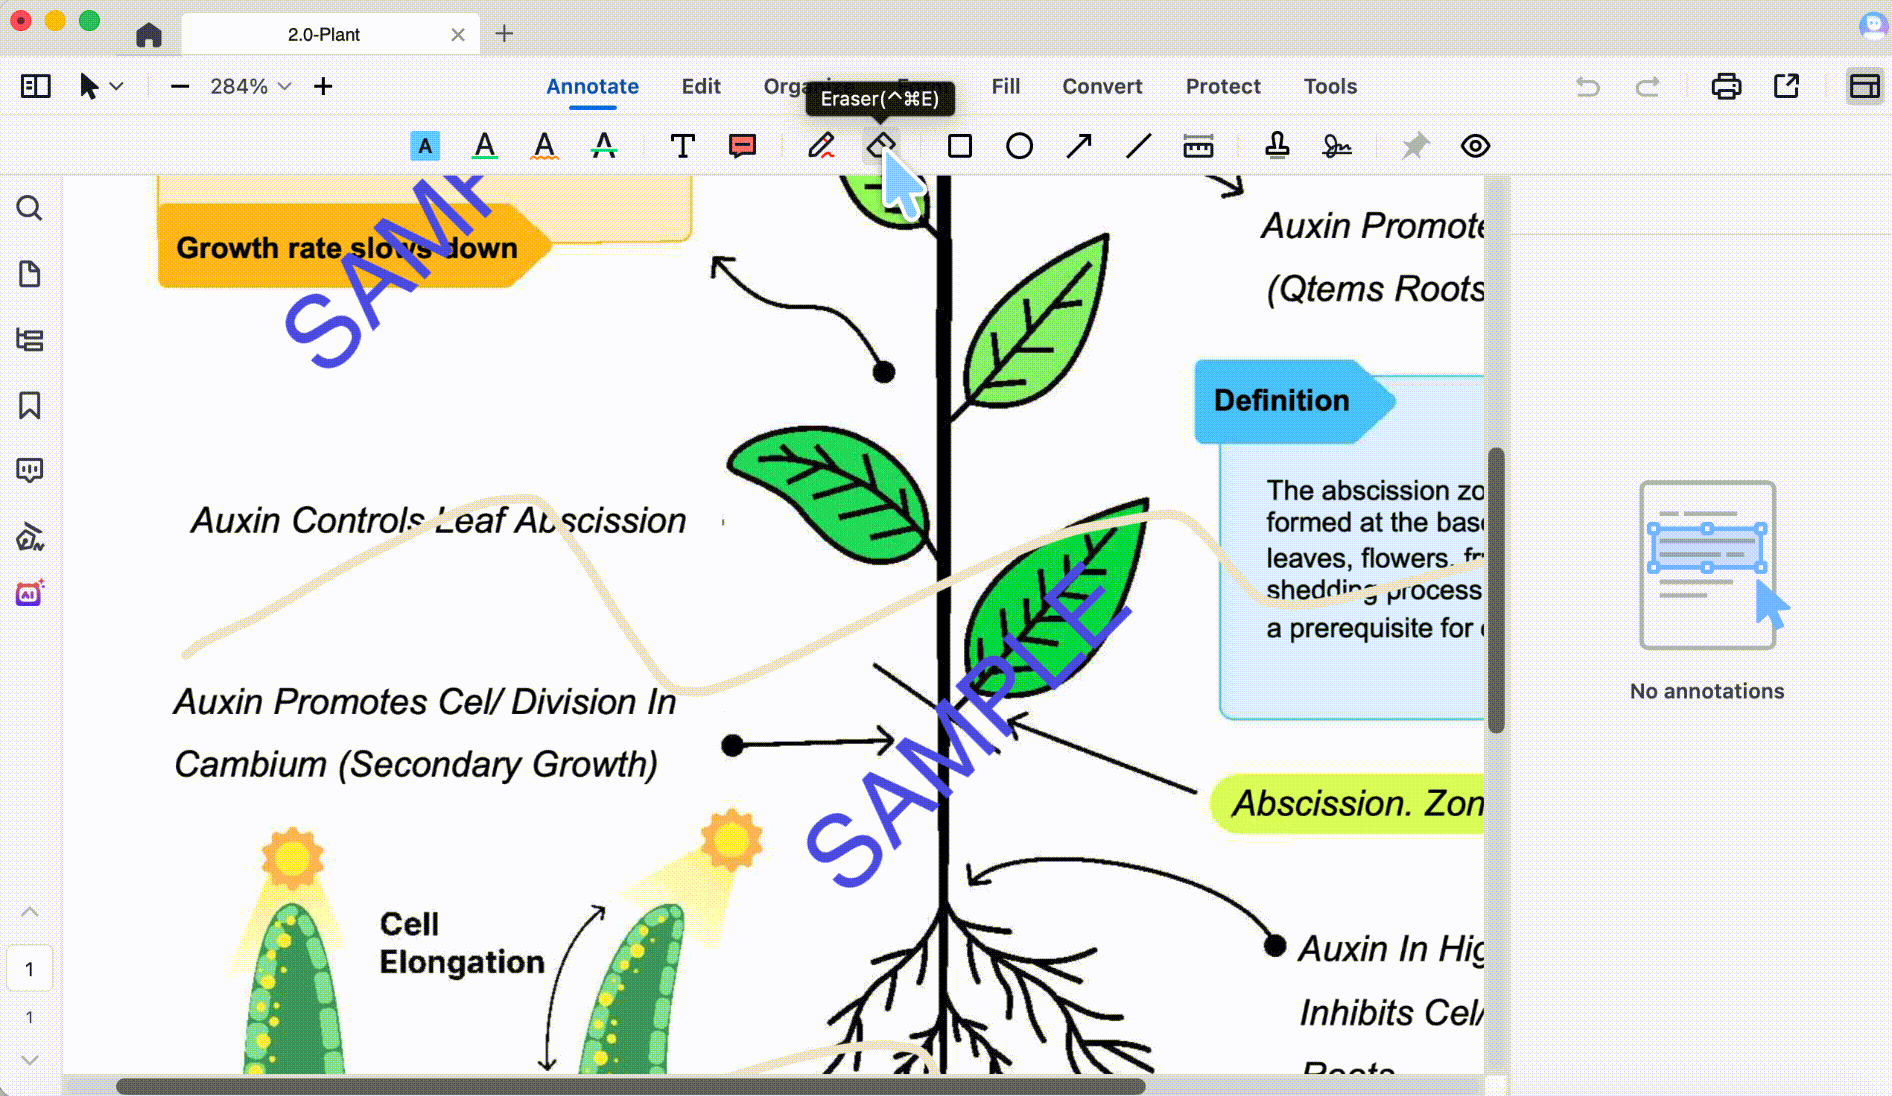Zoom out with the minus button
The width and height of the screenshot is (1892, 1096).
[x=180, y=86]
